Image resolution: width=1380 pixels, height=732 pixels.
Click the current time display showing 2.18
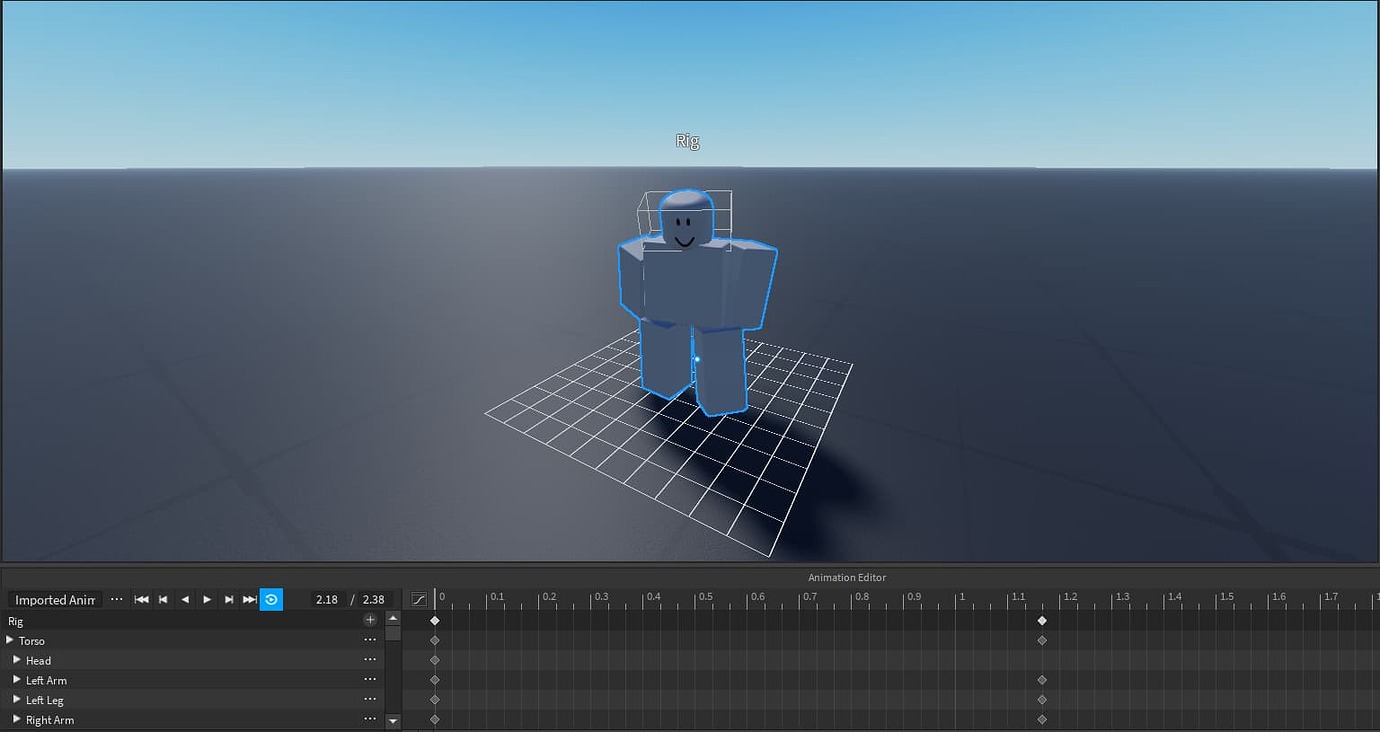[x=327, y=599]
